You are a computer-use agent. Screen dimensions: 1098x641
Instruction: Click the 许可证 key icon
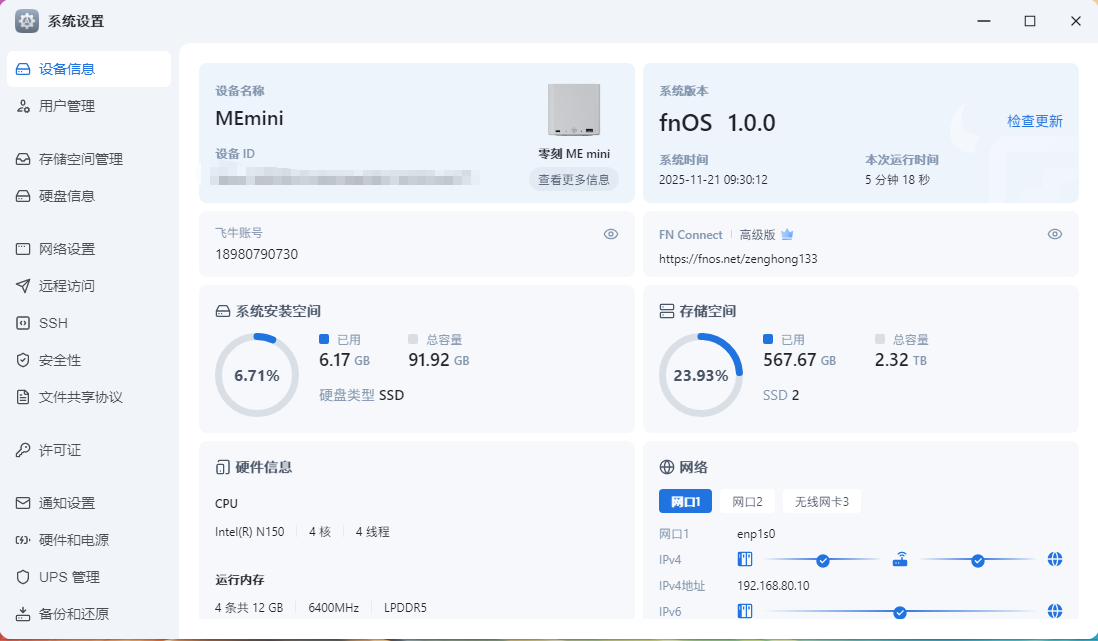coord(23,450)
